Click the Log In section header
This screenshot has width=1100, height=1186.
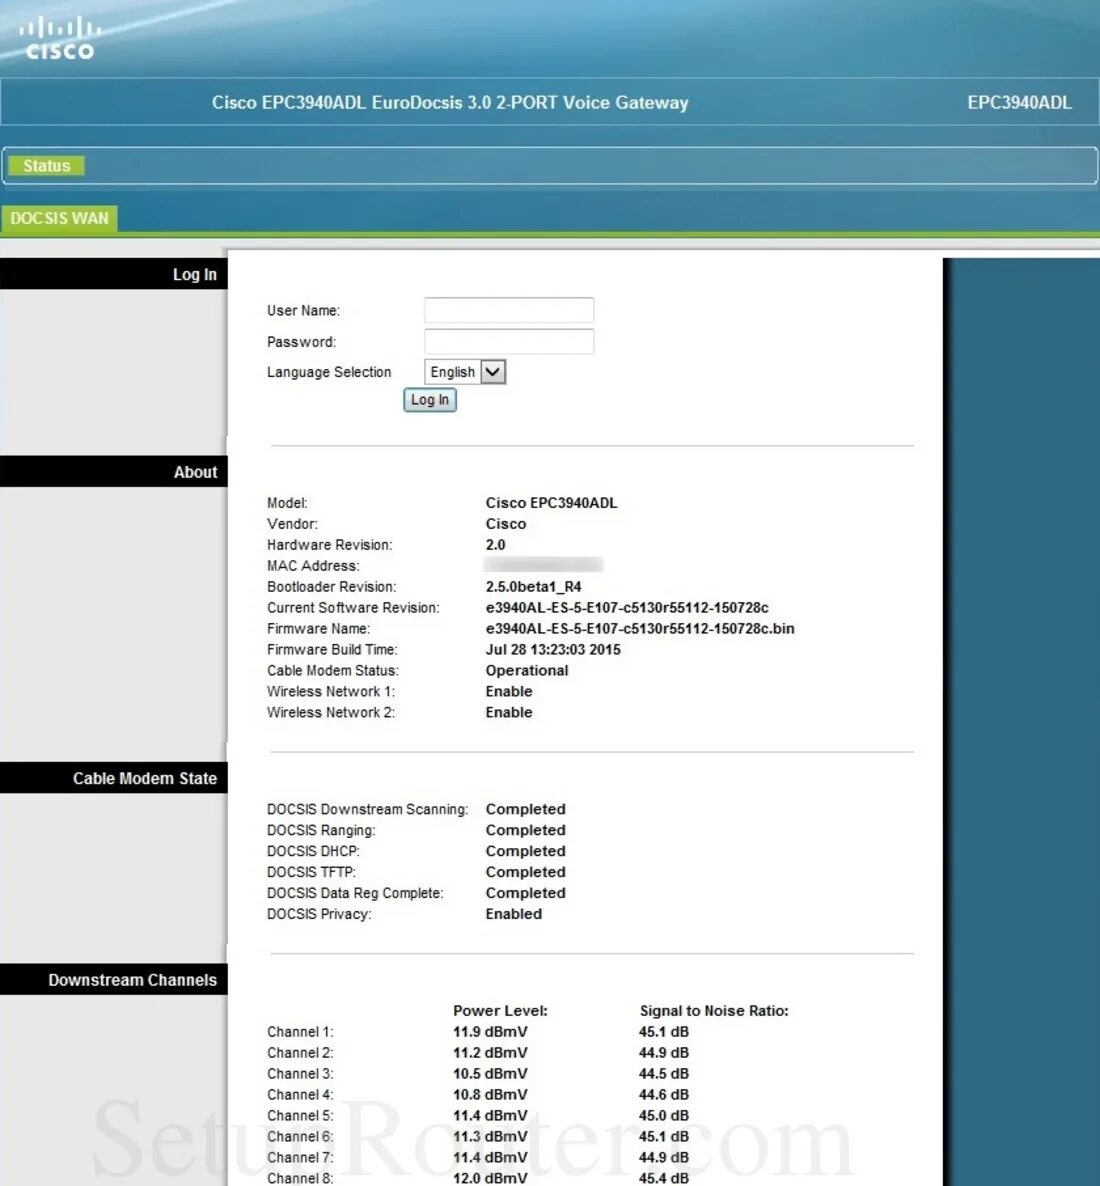[x=113, y=274]
